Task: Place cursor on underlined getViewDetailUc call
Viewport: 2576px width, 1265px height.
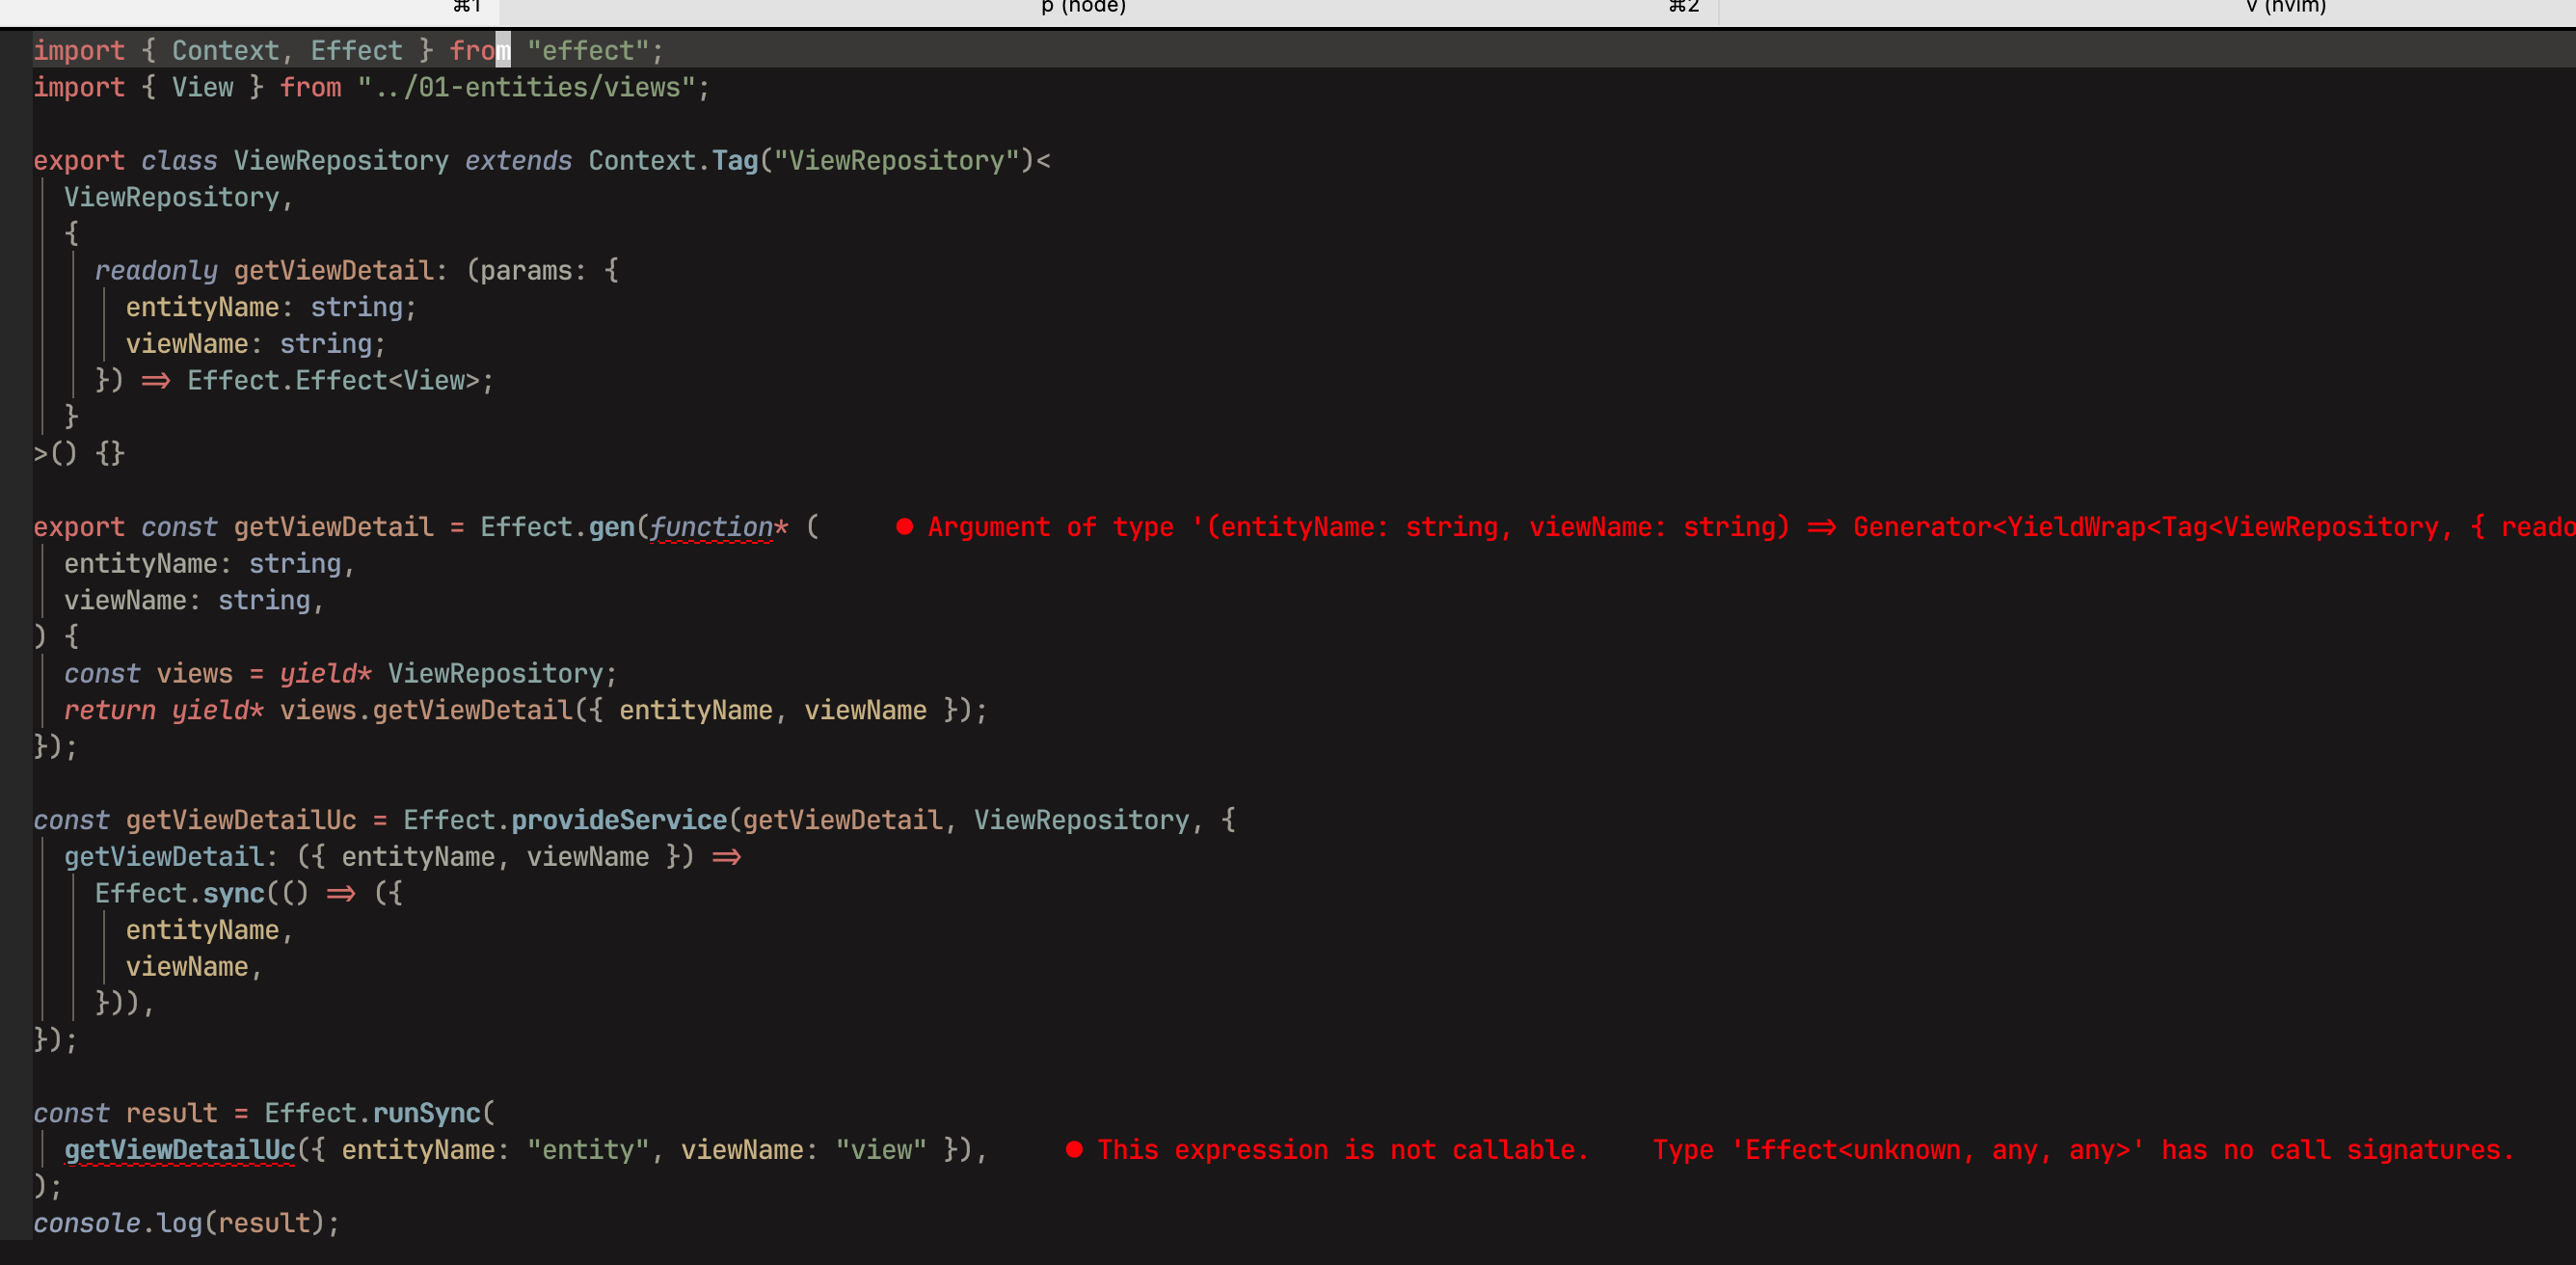Action: tap(180, 1150)
